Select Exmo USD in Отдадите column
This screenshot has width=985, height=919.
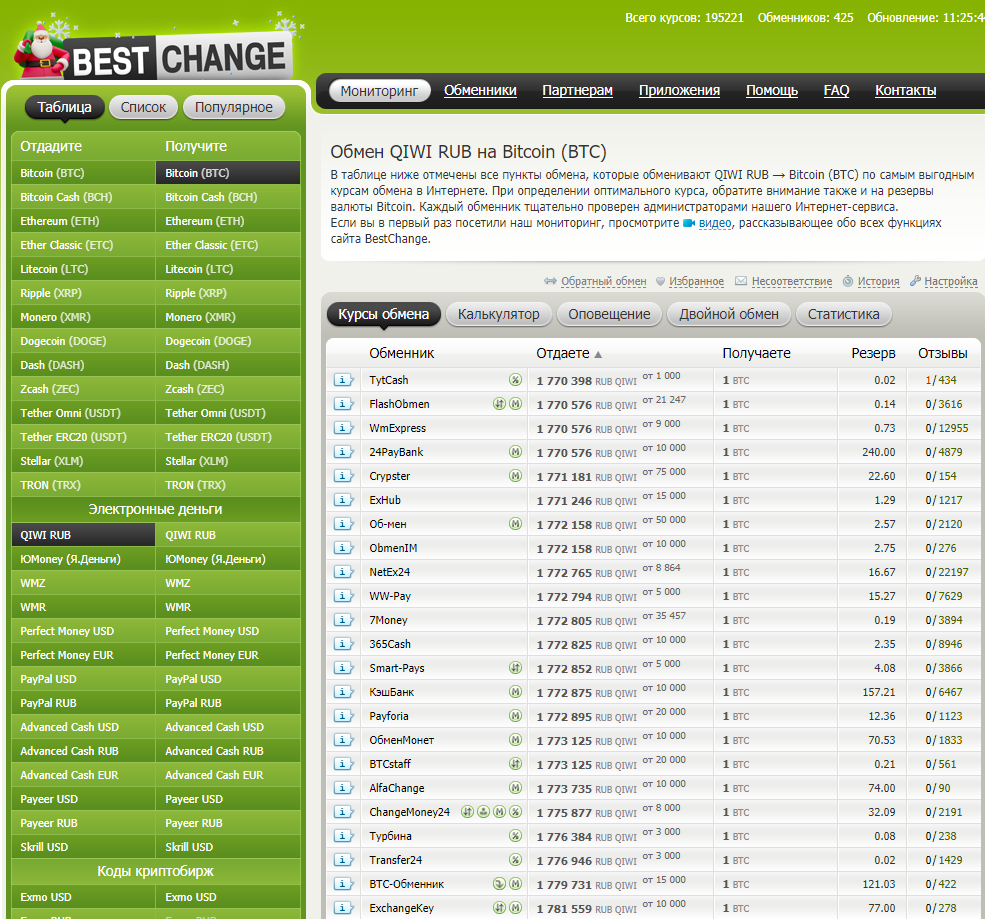[83, 897]
